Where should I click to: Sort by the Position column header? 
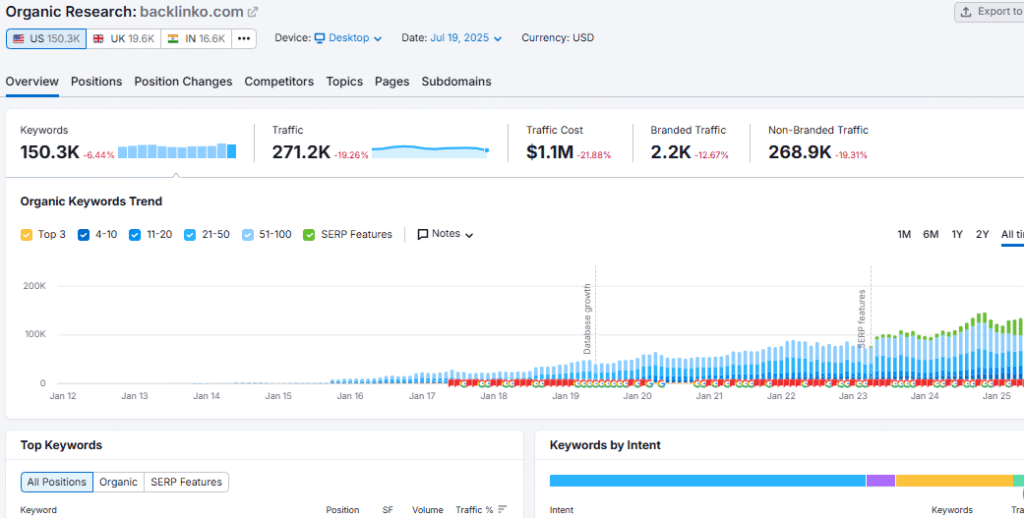click(x=342, y=510)
